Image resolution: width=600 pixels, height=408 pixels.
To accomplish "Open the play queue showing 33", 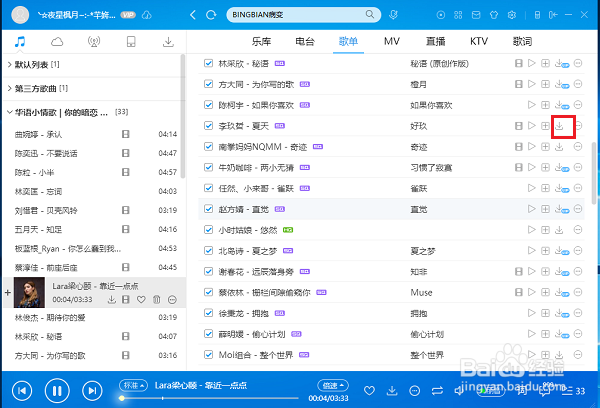I will (x=574, y=391).
